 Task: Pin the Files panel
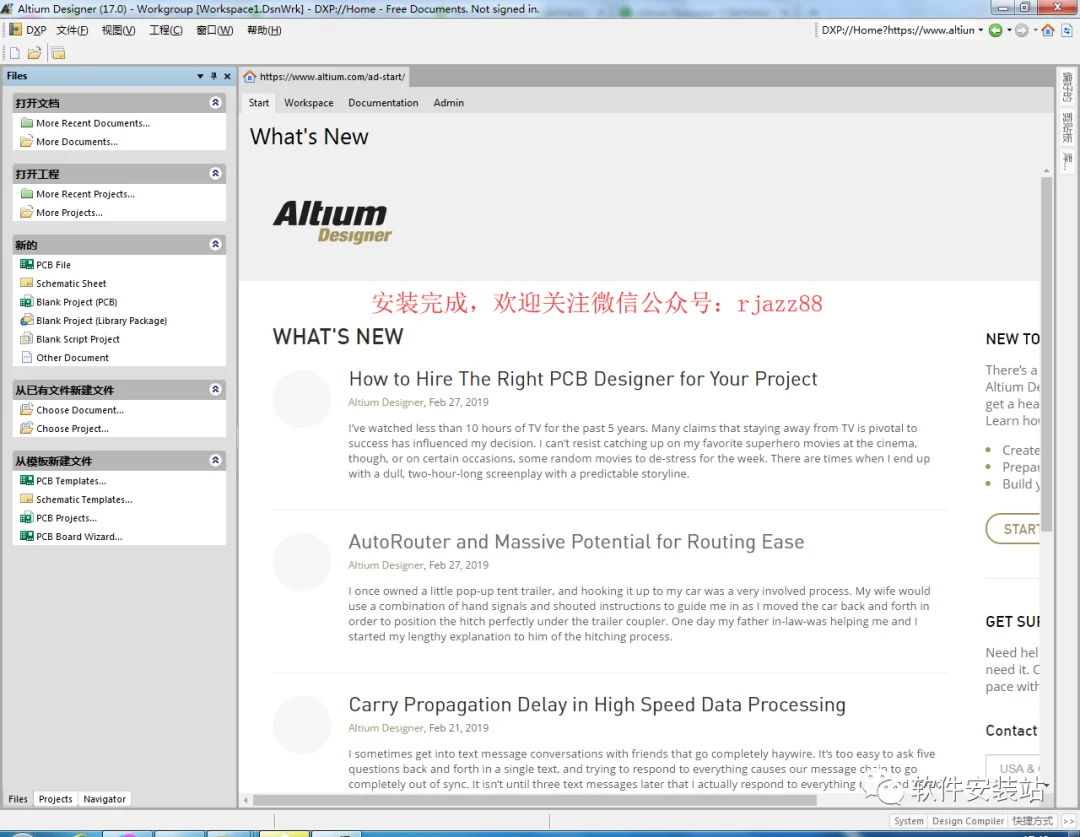(x=214, y=76)
